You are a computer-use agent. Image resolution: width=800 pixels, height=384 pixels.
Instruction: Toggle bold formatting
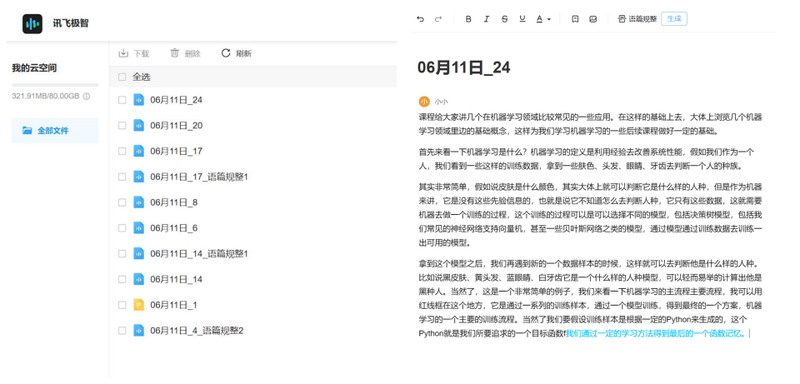pyautogui.click(x=468, y=19)
